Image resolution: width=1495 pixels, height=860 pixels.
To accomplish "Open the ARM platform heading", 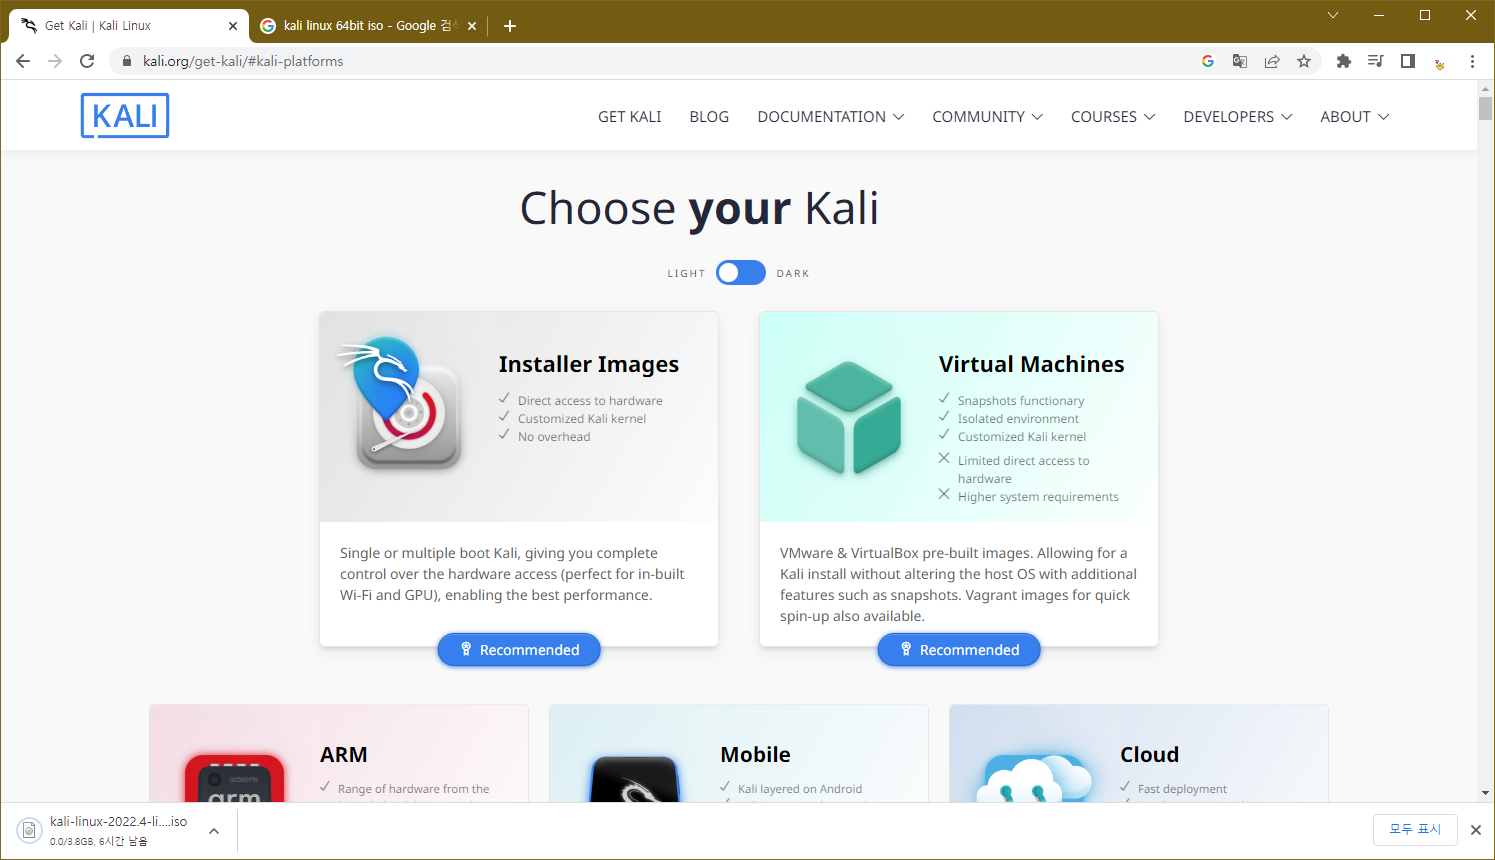I will pyautogui.click(x=344, y=755).
